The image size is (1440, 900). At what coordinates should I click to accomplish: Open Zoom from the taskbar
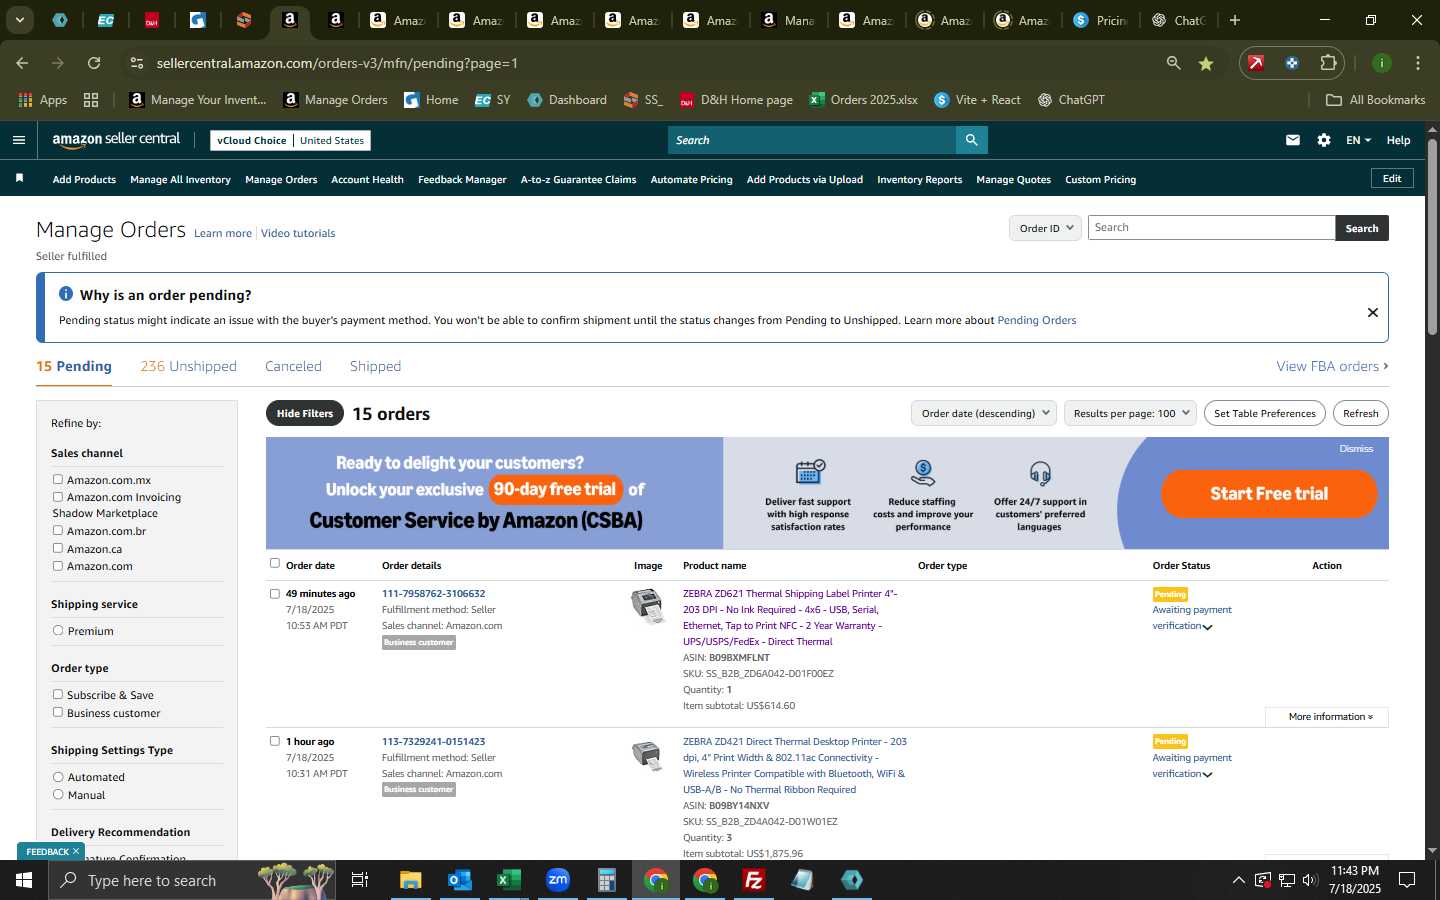coord(558,880)
